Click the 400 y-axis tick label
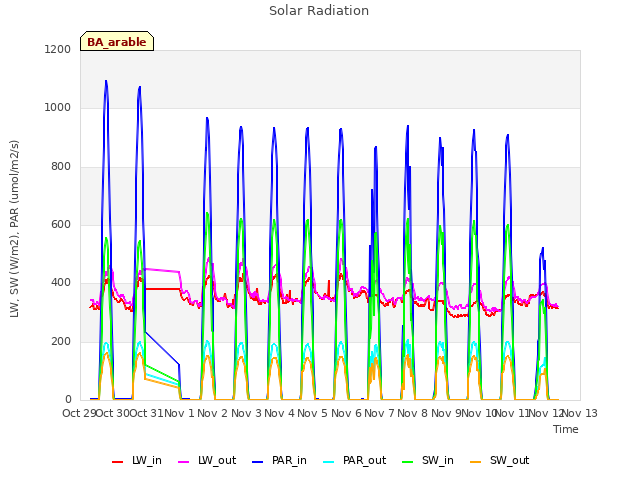This screenshot has height=480, width=640. [x=61, y=282]
